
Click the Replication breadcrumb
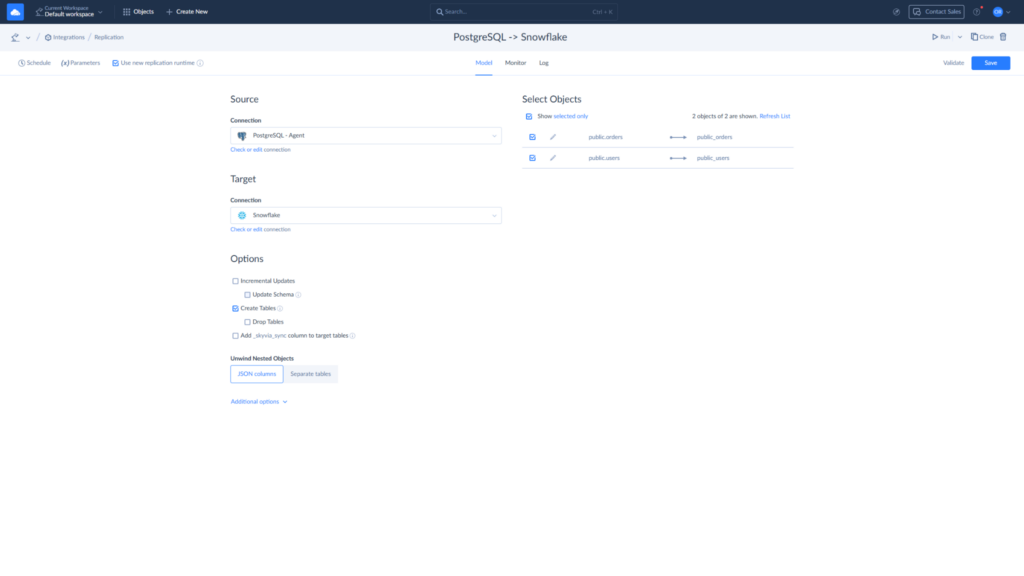point(108,37)
